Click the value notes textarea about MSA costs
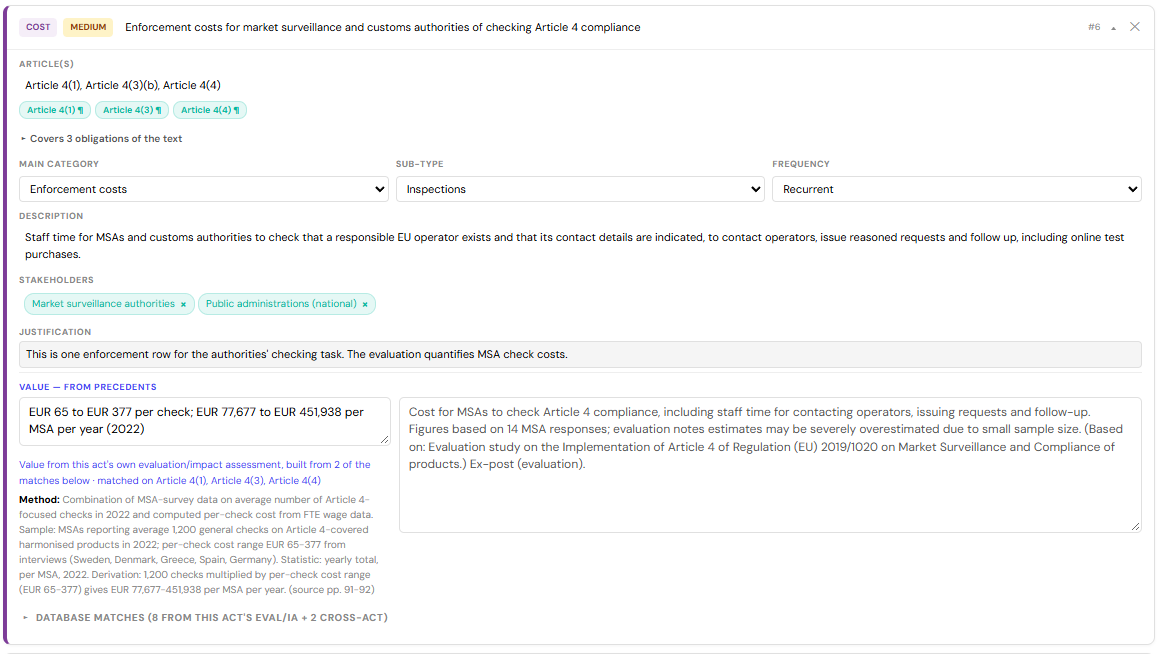This screenshot has width=1164, height=654. click(x=770, y=465)
